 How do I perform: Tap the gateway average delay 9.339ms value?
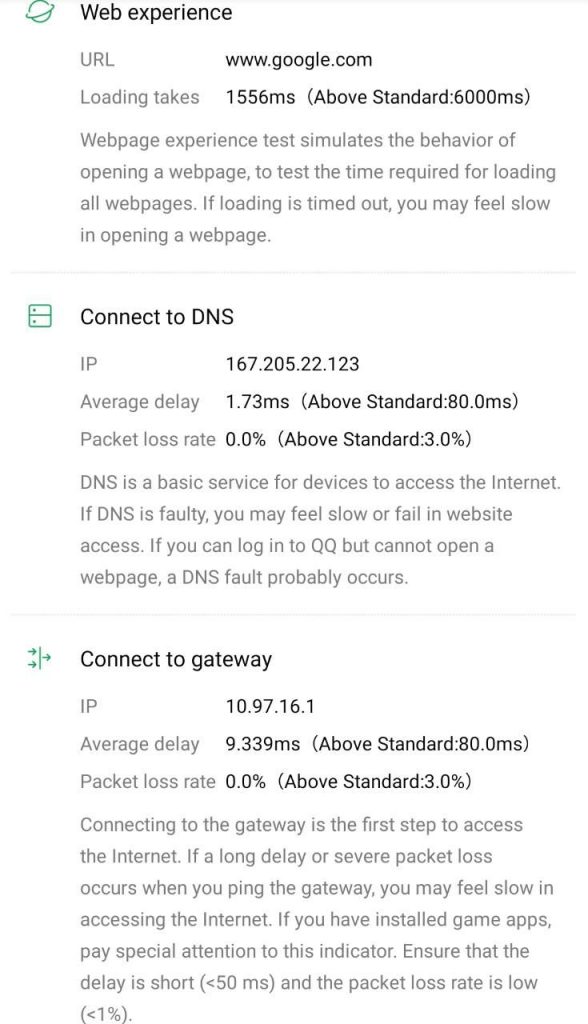(x=263, y=744)
